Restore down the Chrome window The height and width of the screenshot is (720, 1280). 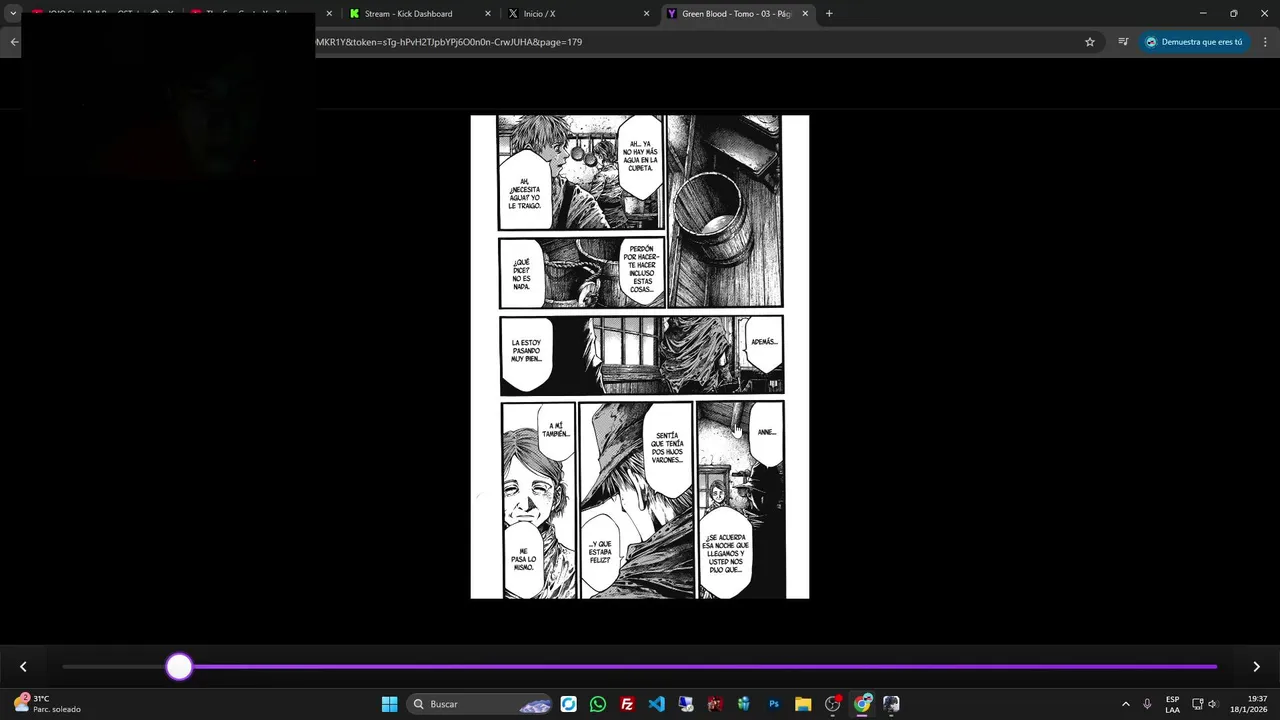click(1233, 14)
